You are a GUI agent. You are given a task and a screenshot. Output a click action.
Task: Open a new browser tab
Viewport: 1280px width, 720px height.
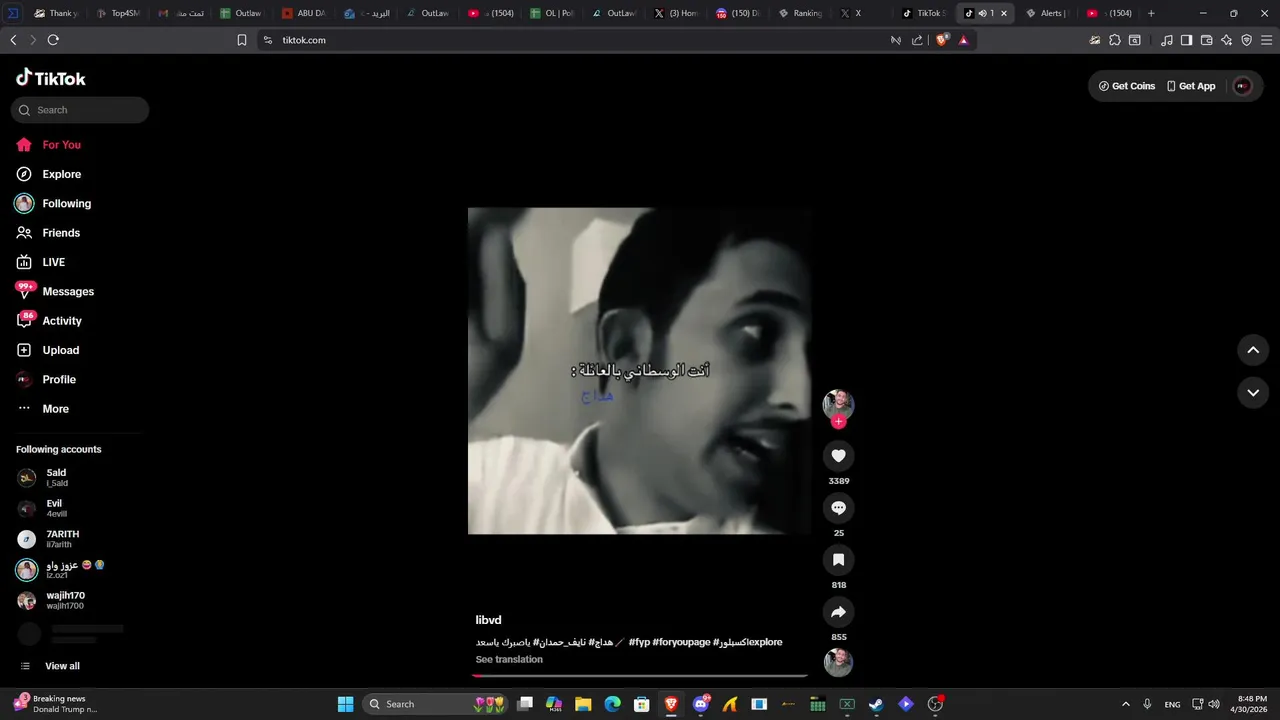(x=1151, y=13)
